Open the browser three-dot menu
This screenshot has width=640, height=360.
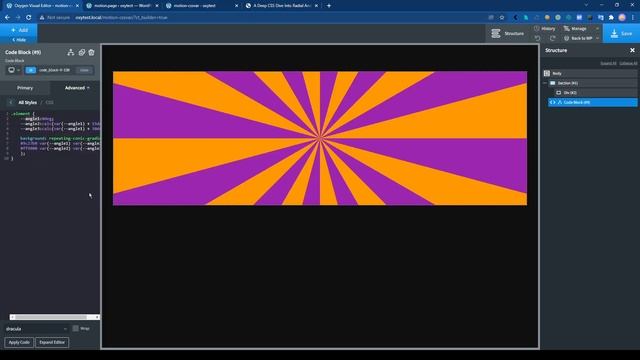[633, 18]
